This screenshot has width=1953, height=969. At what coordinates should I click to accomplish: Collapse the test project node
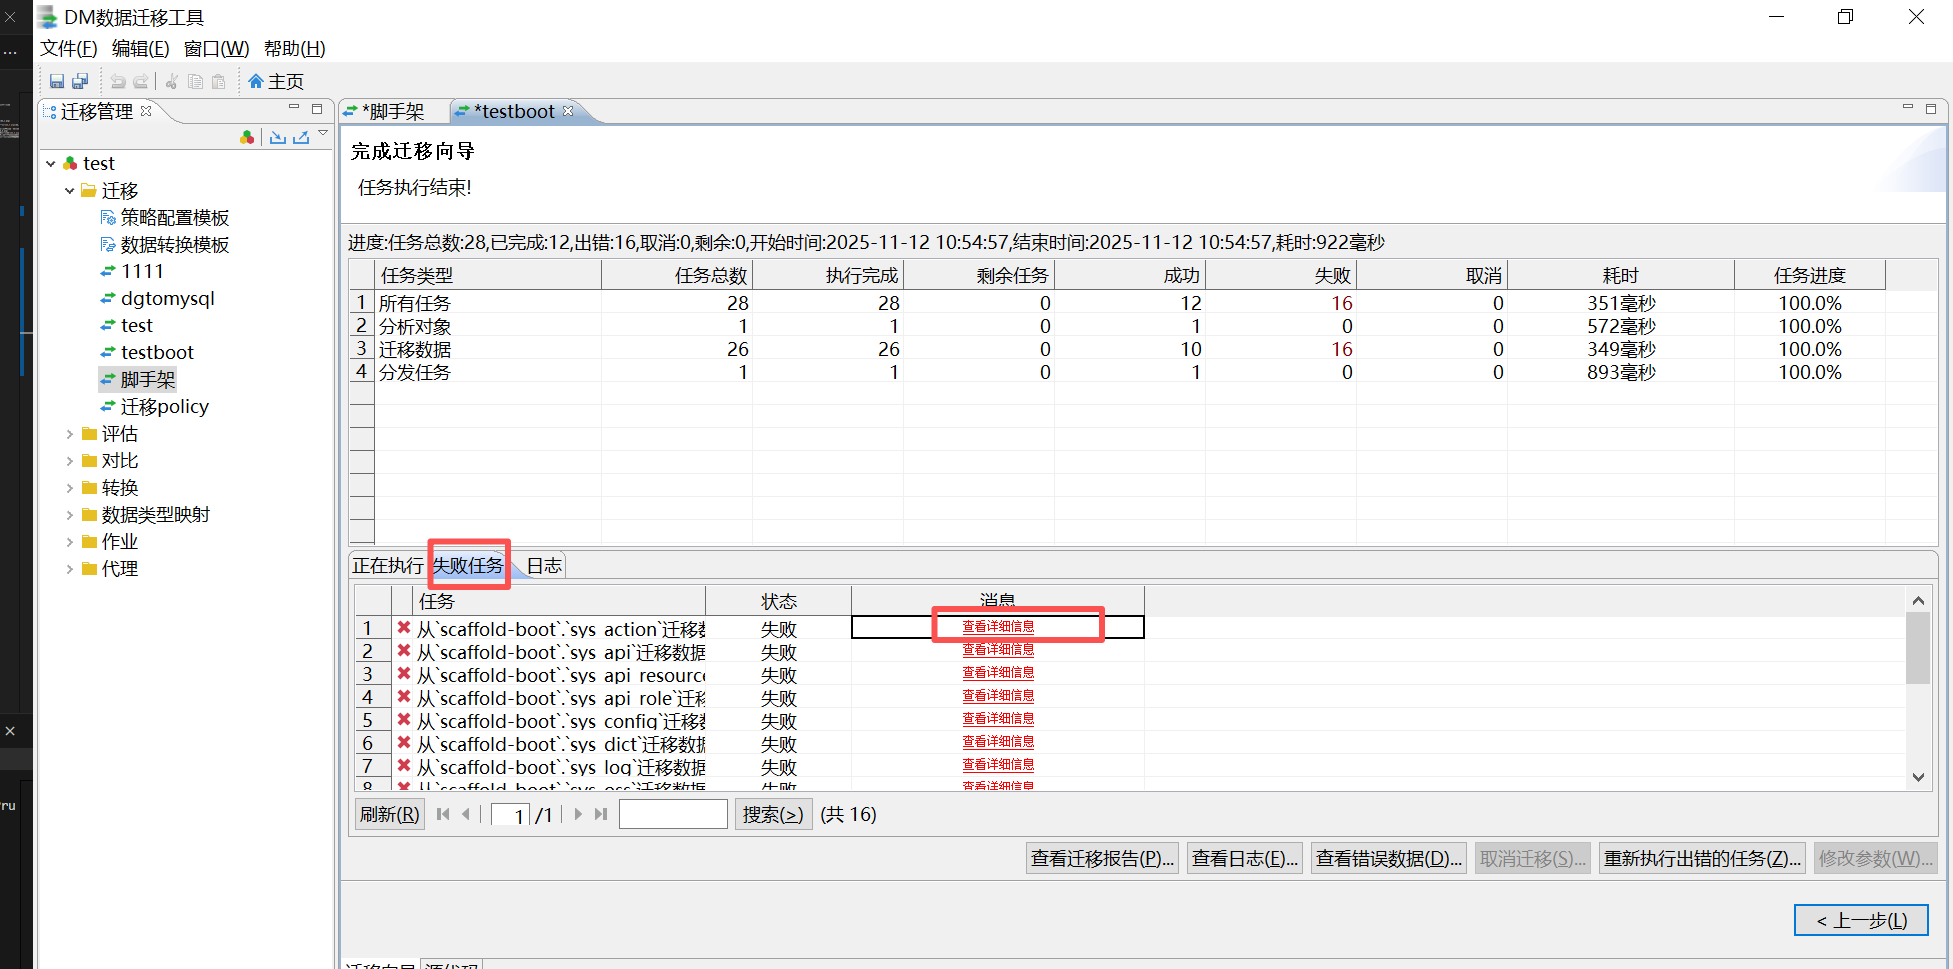point(51,163)
